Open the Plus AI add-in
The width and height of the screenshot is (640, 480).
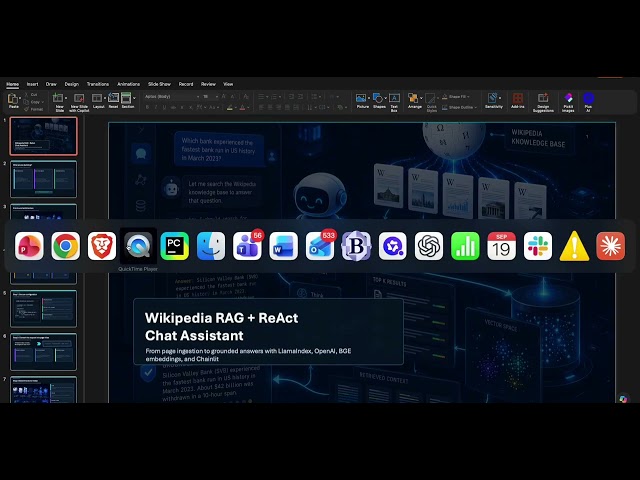pos(588,102)
